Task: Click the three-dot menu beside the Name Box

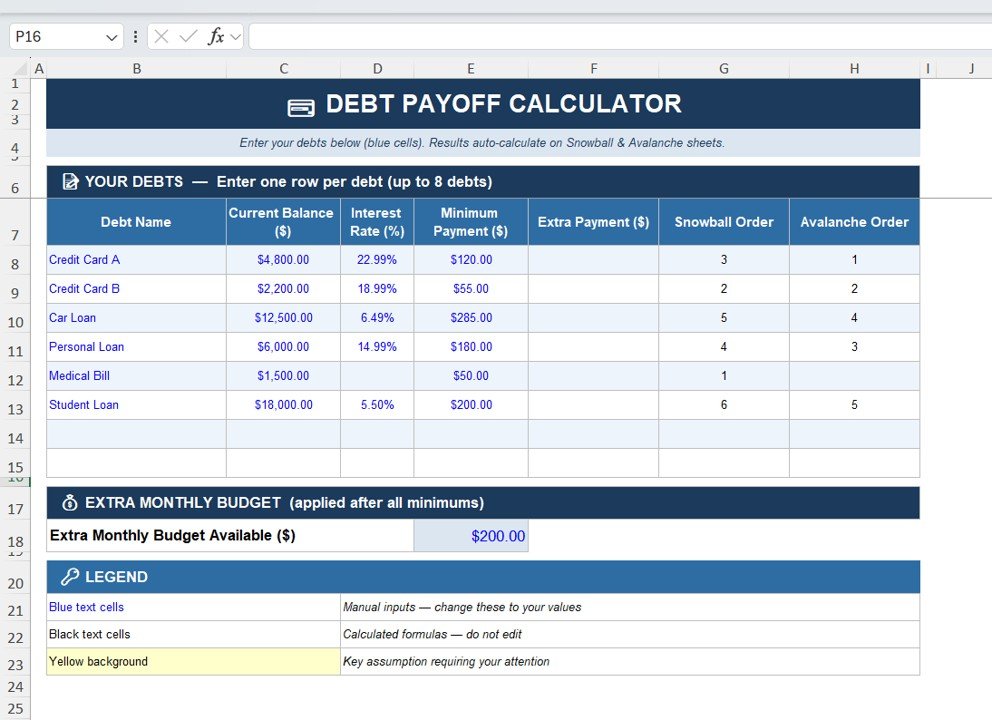Action: (x=135, y=36)
